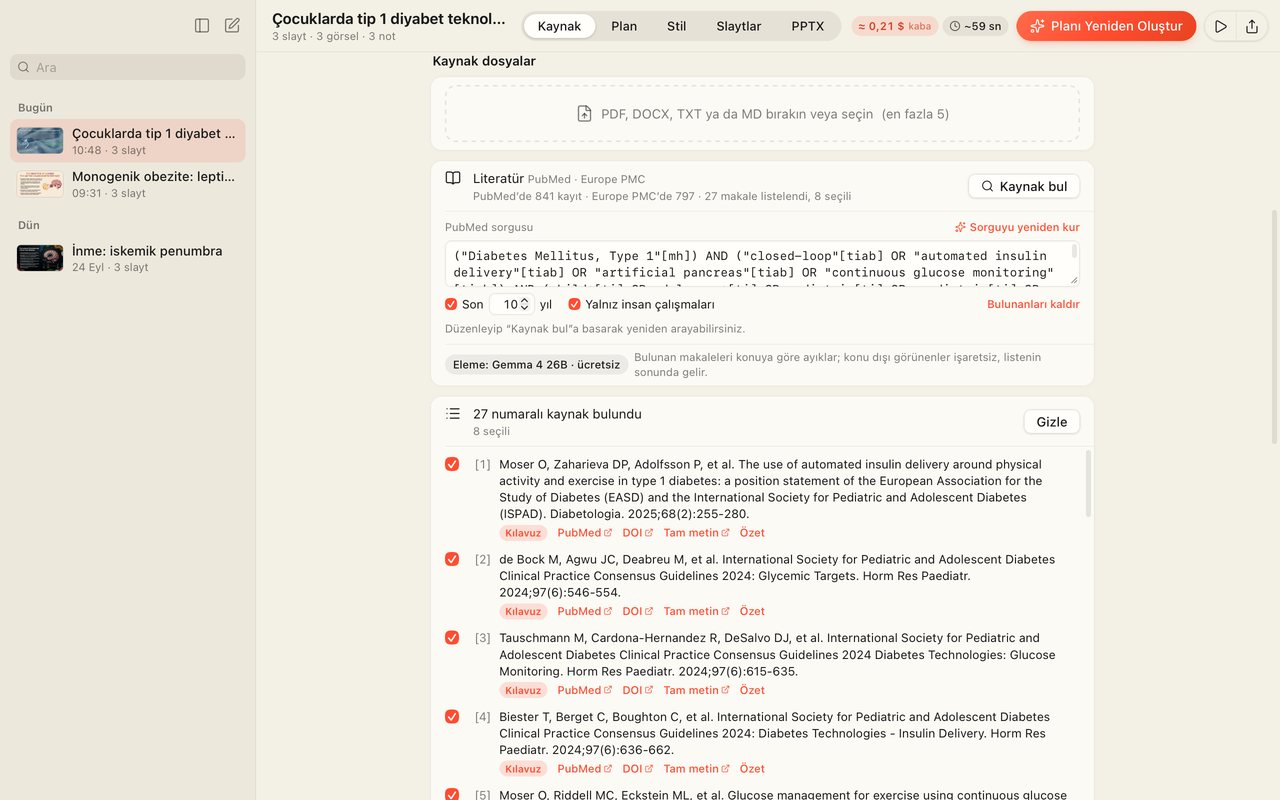
Task: Switch to the Stil tab
Action: tap(677, 26)
